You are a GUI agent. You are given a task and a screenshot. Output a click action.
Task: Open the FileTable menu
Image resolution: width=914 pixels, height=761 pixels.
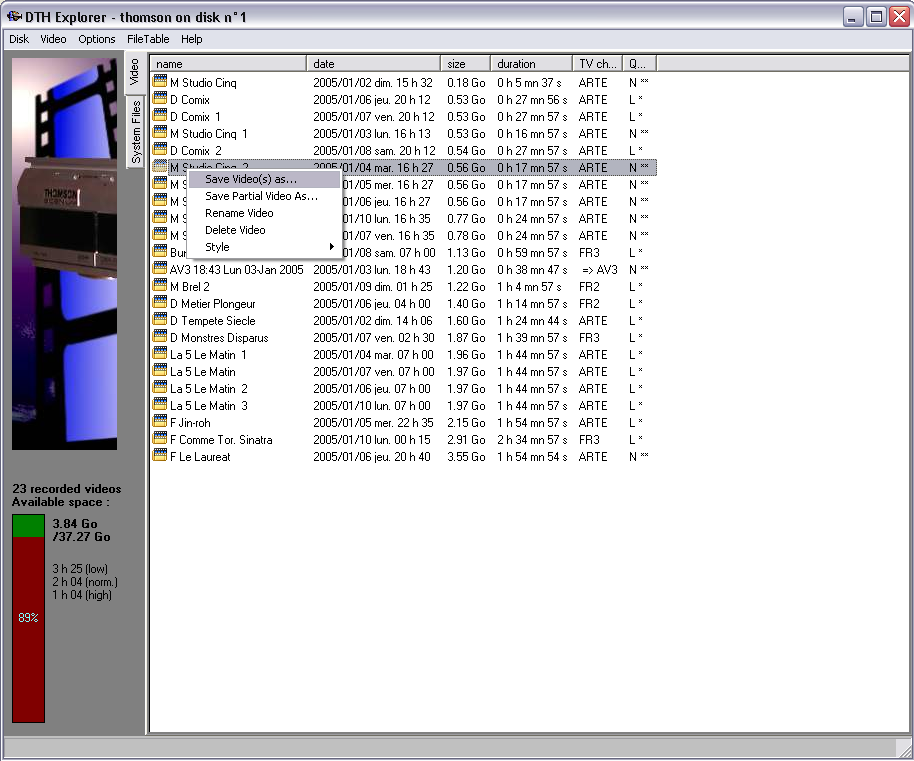[x=148, y=39]
